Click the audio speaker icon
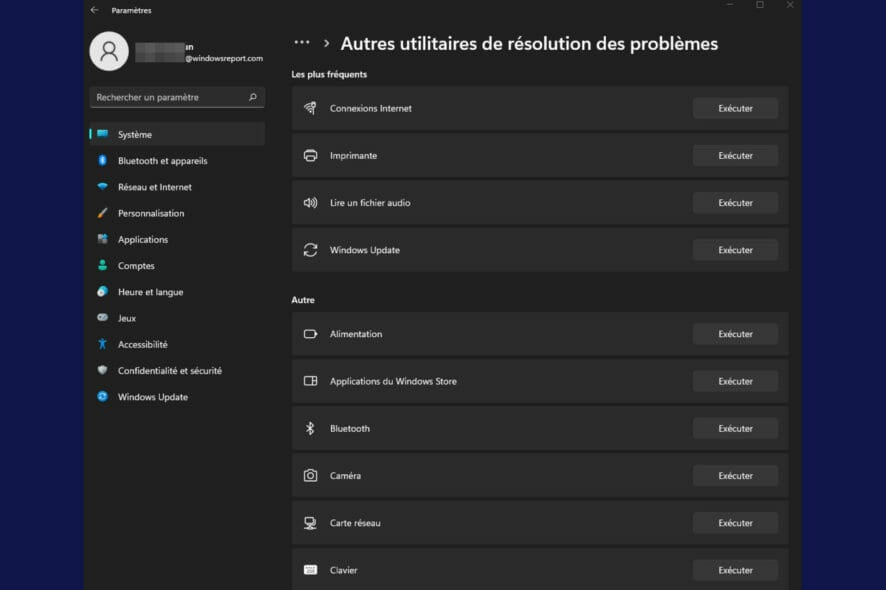The image size is (886, 590). [310, 202]
